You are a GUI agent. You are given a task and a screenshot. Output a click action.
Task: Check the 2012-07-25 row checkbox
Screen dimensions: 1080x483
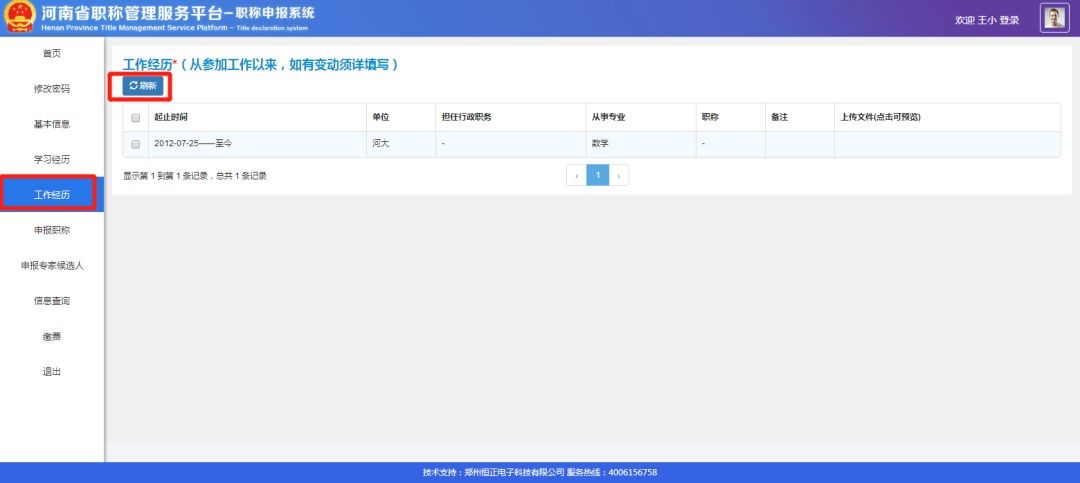[x=136, y=144]
